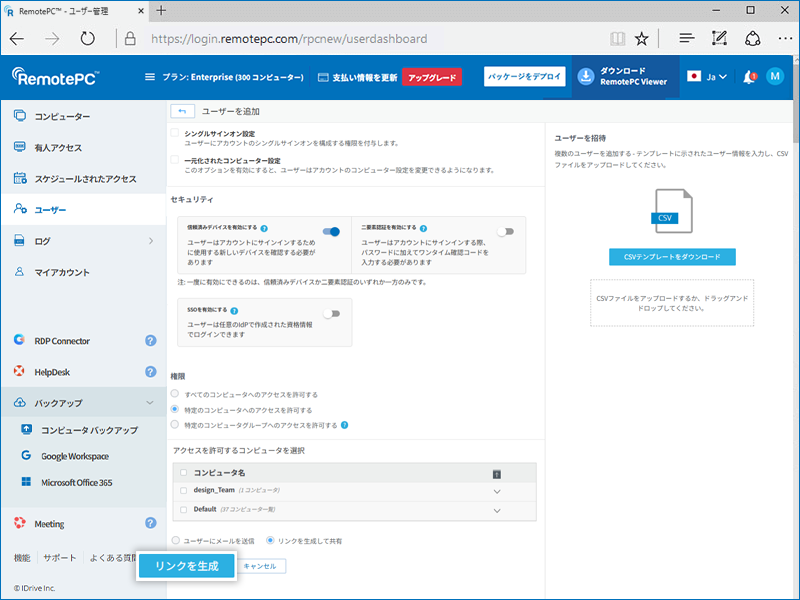This screenshot has height=600, width=800.
Task: Check the design_Team group checkbox
Action: (184, 490)
